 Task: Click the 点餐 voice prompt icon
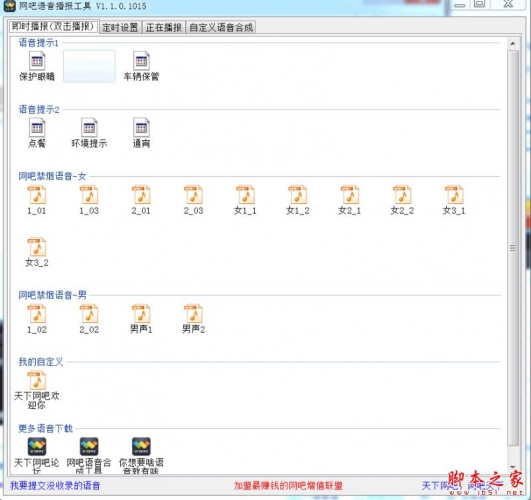pyautogui.click(x=37, y=133)
